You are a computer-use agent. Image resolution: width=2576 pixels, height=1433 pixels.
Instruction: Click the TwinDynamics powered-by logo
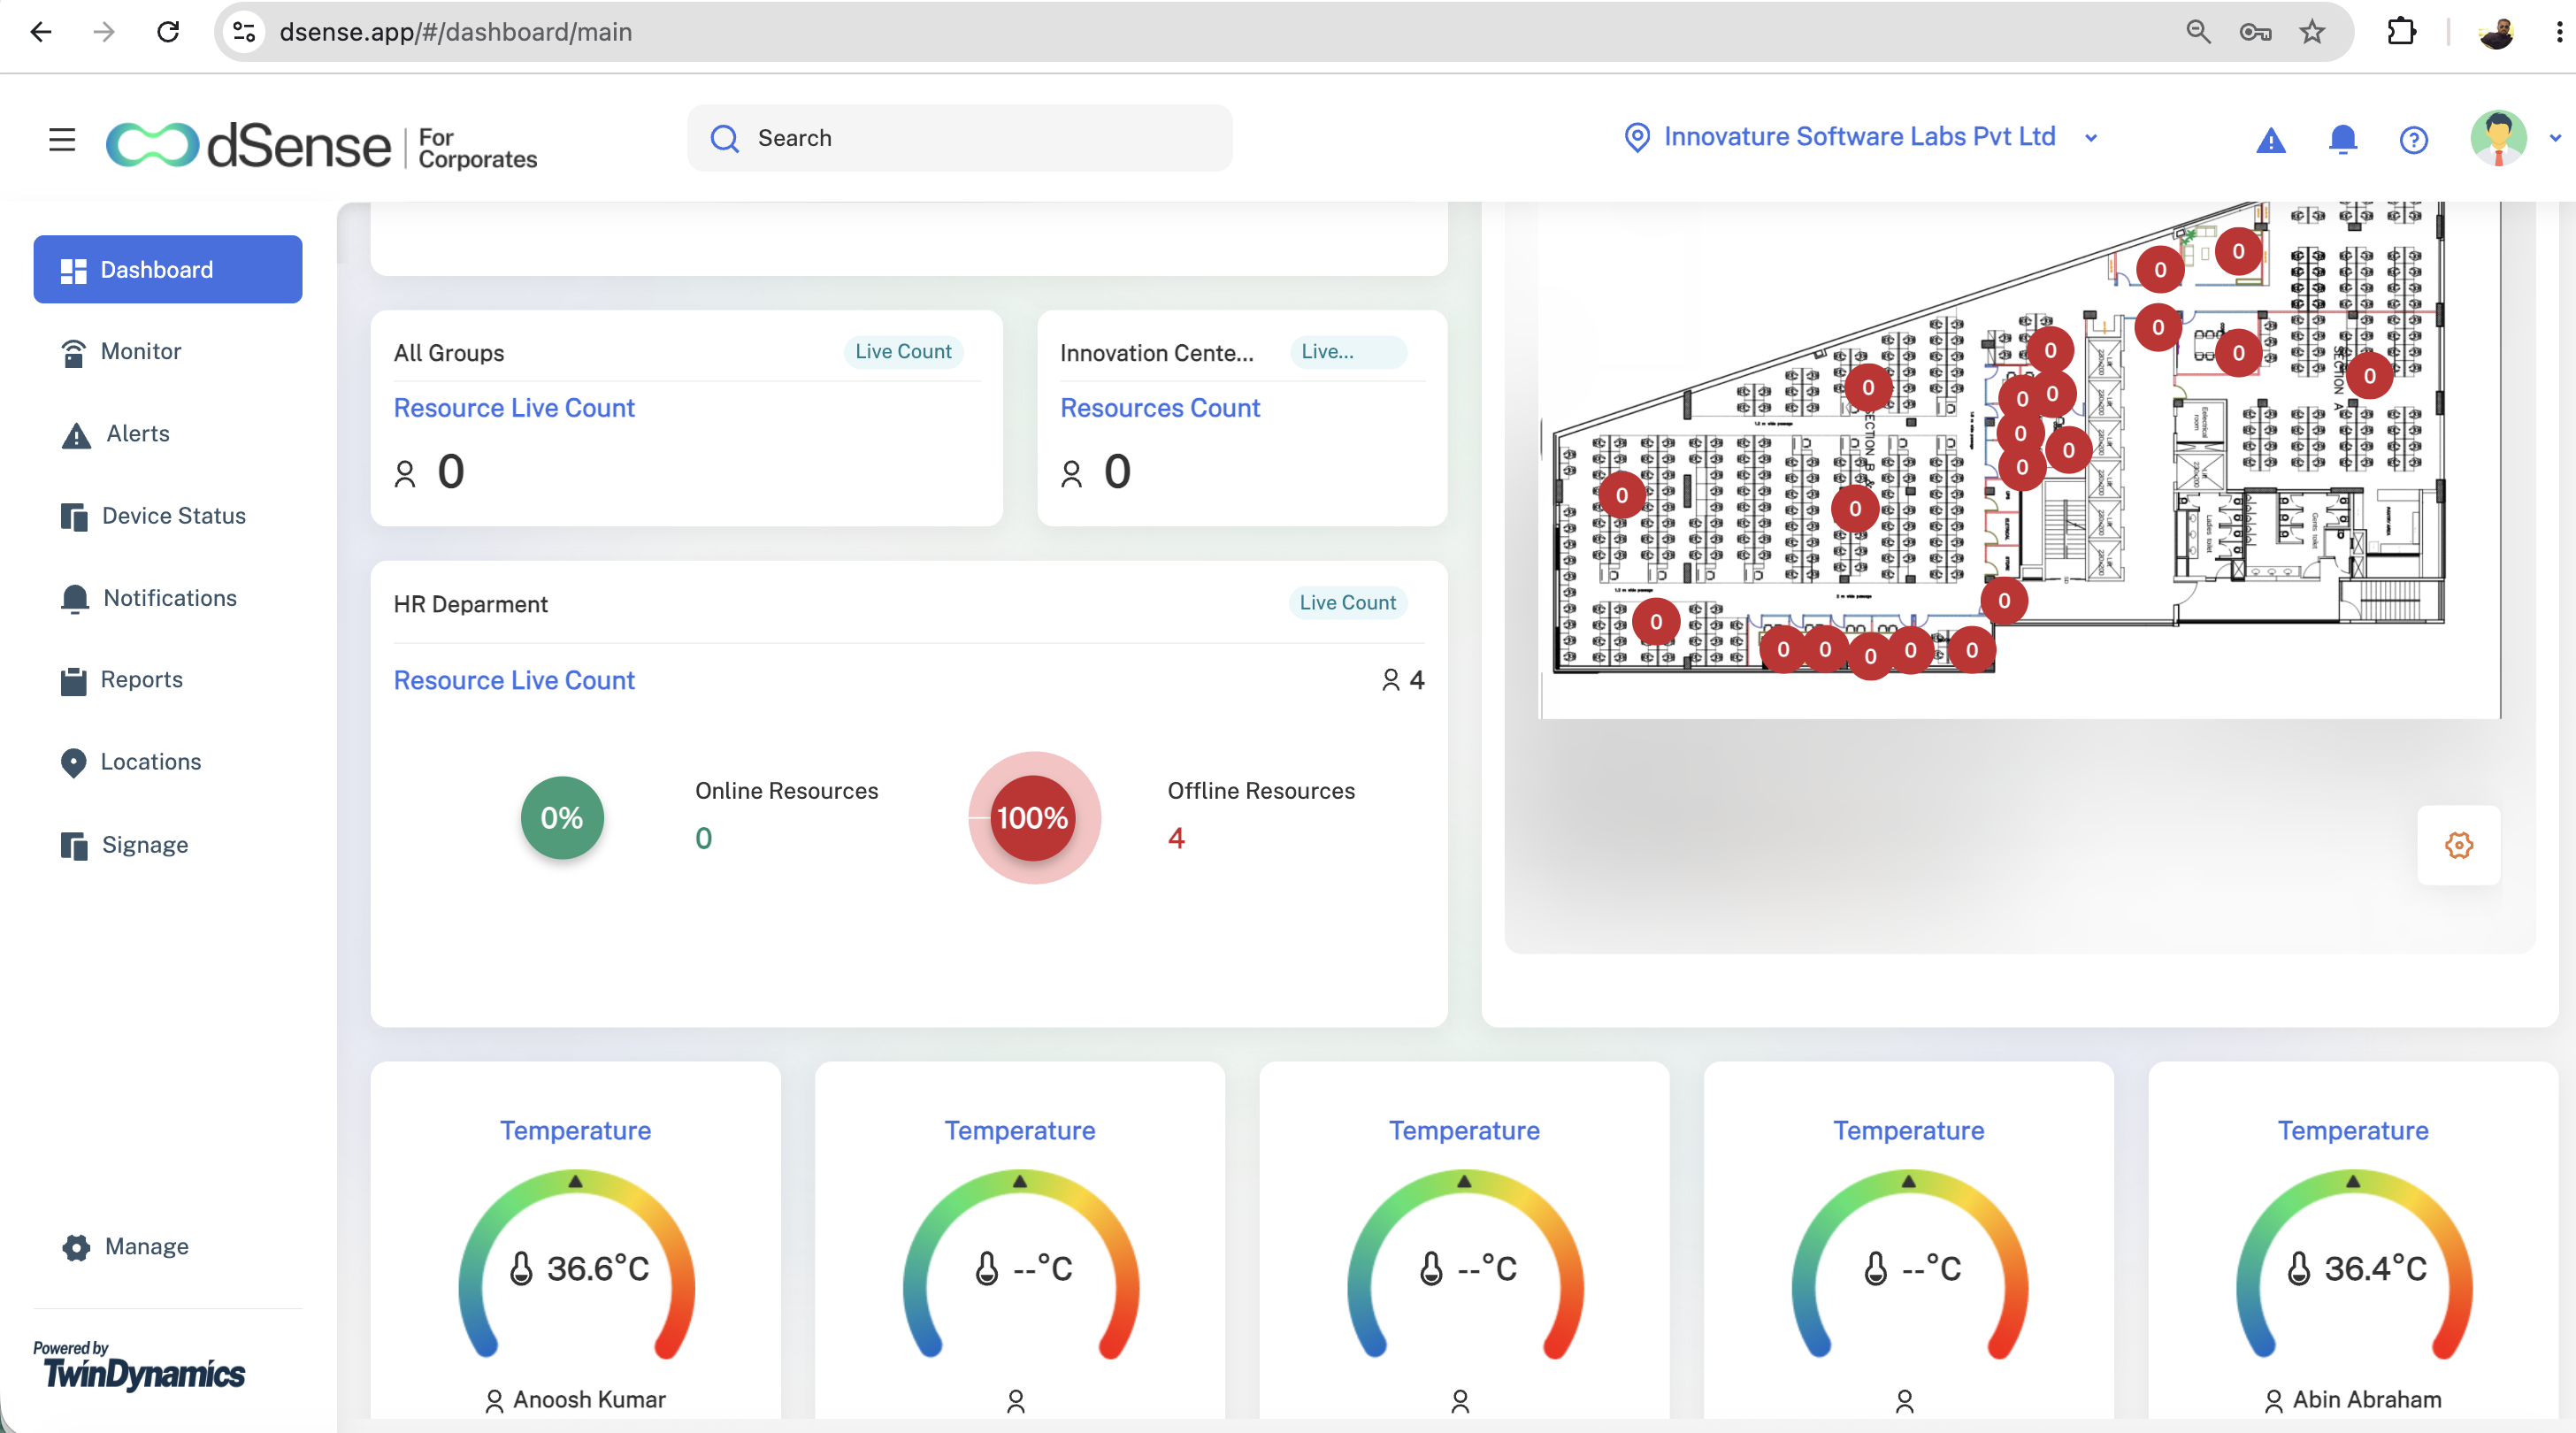coord(140,1366)
